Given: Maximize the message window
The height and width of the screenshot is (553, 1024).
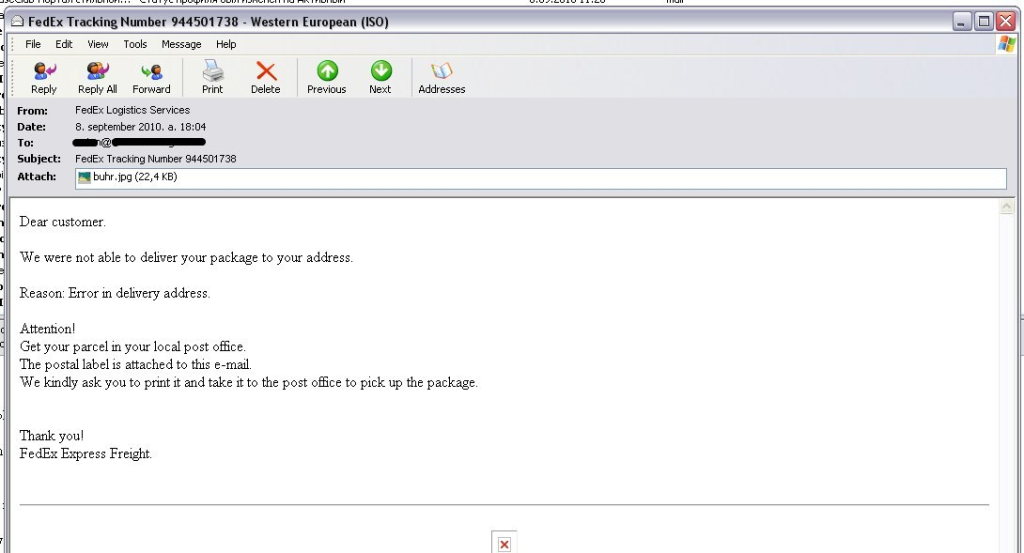Looking at the screenshot, I should point(984,22).
